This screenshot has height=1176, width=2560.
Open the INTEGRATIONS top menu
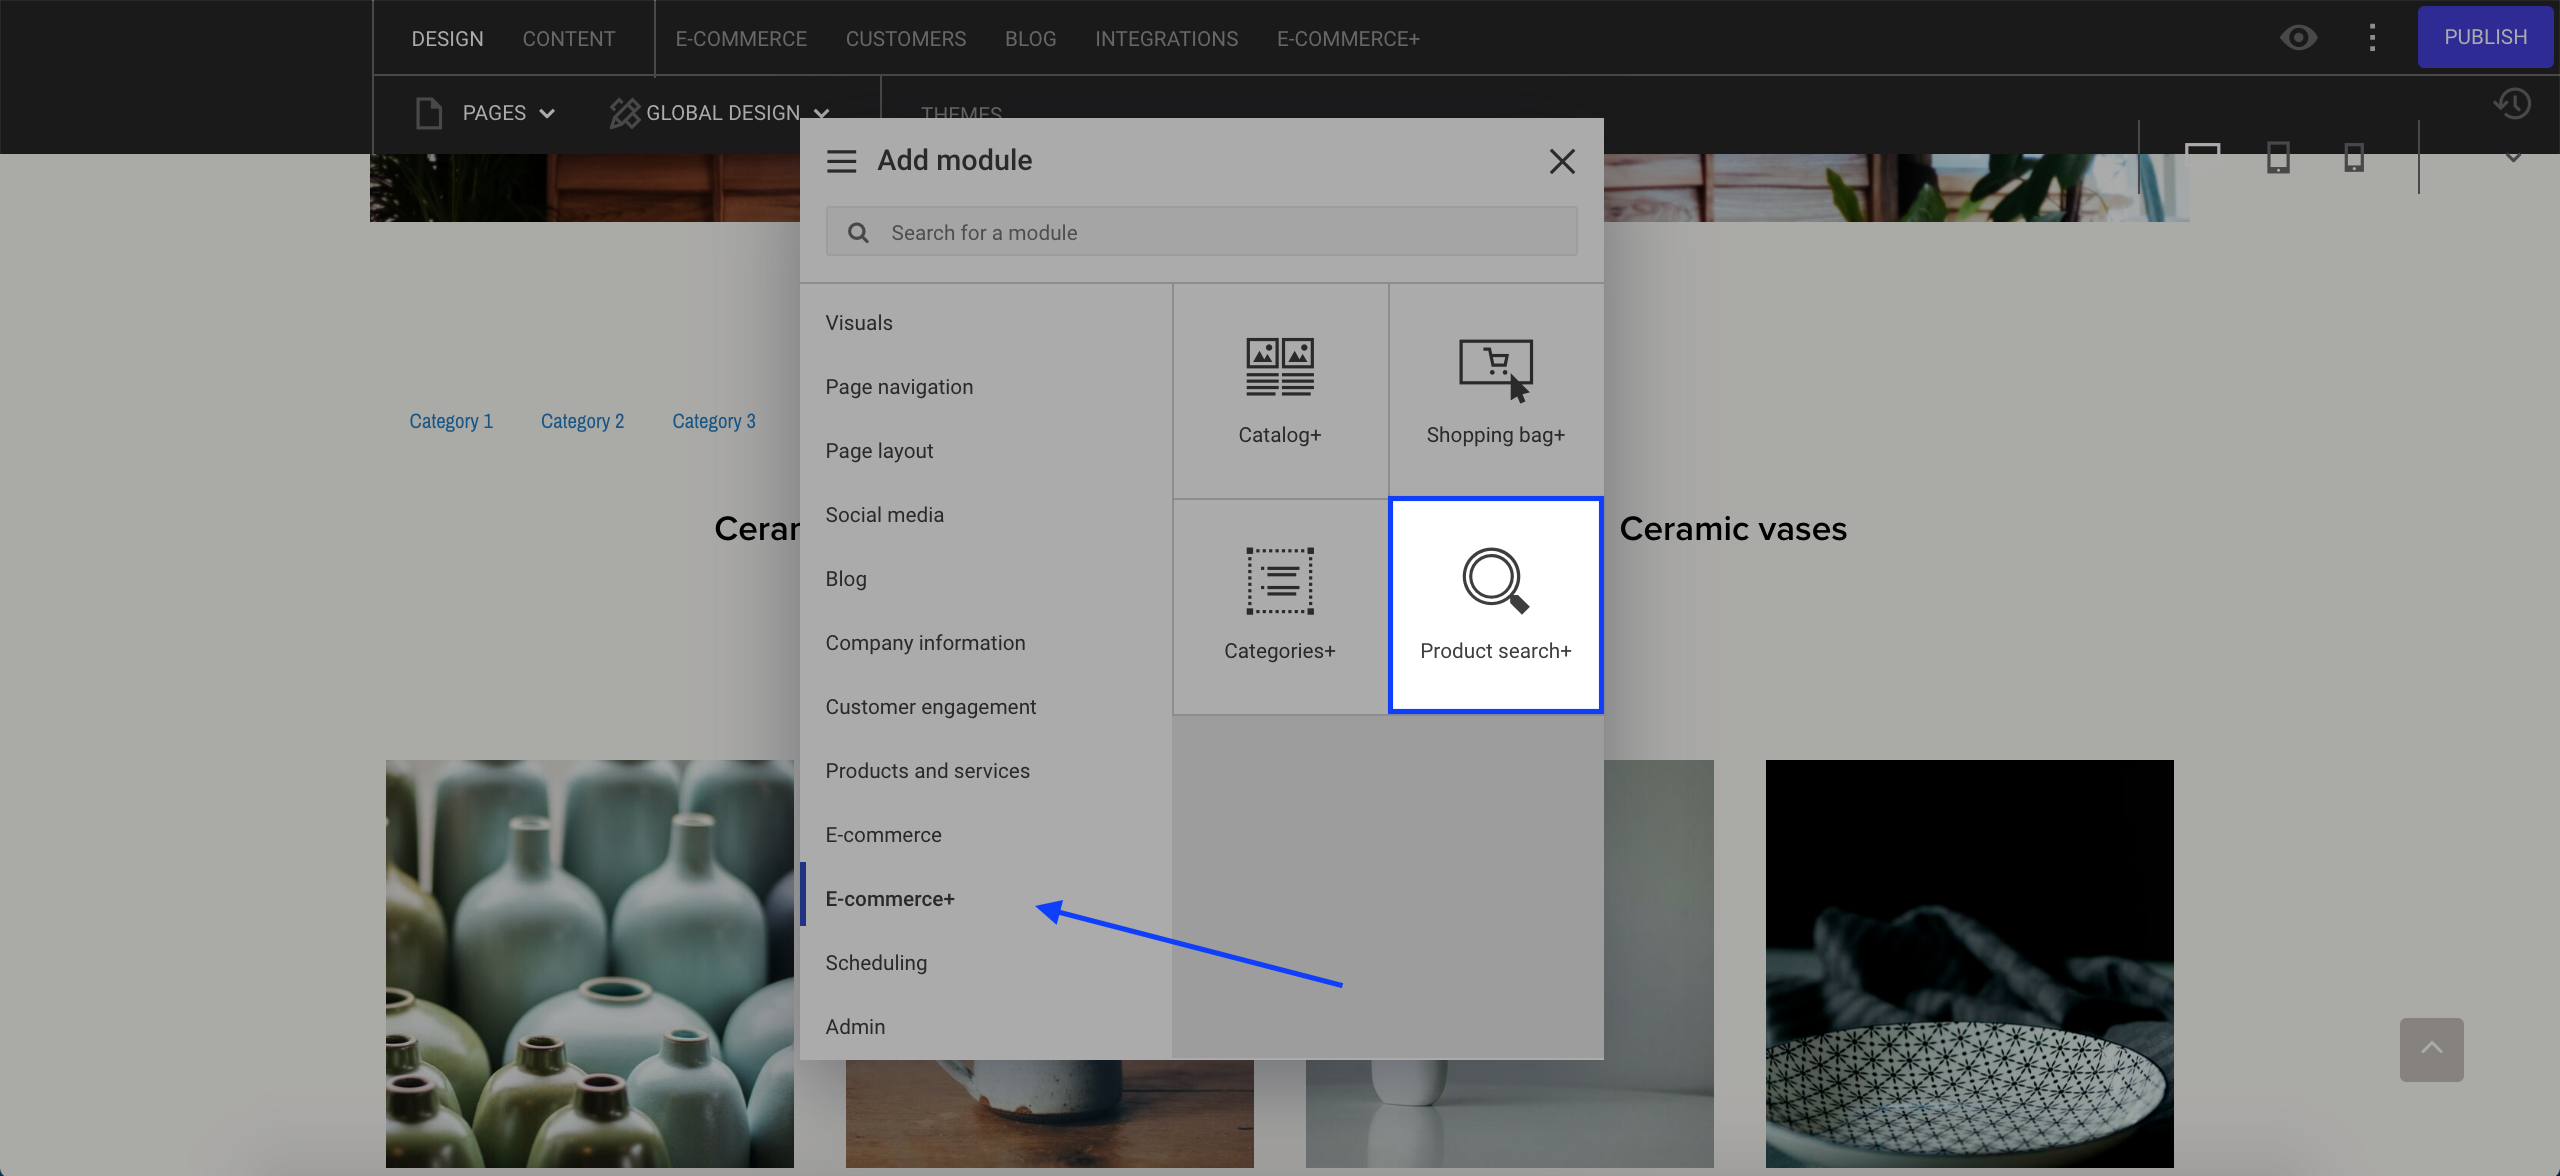1166,39
